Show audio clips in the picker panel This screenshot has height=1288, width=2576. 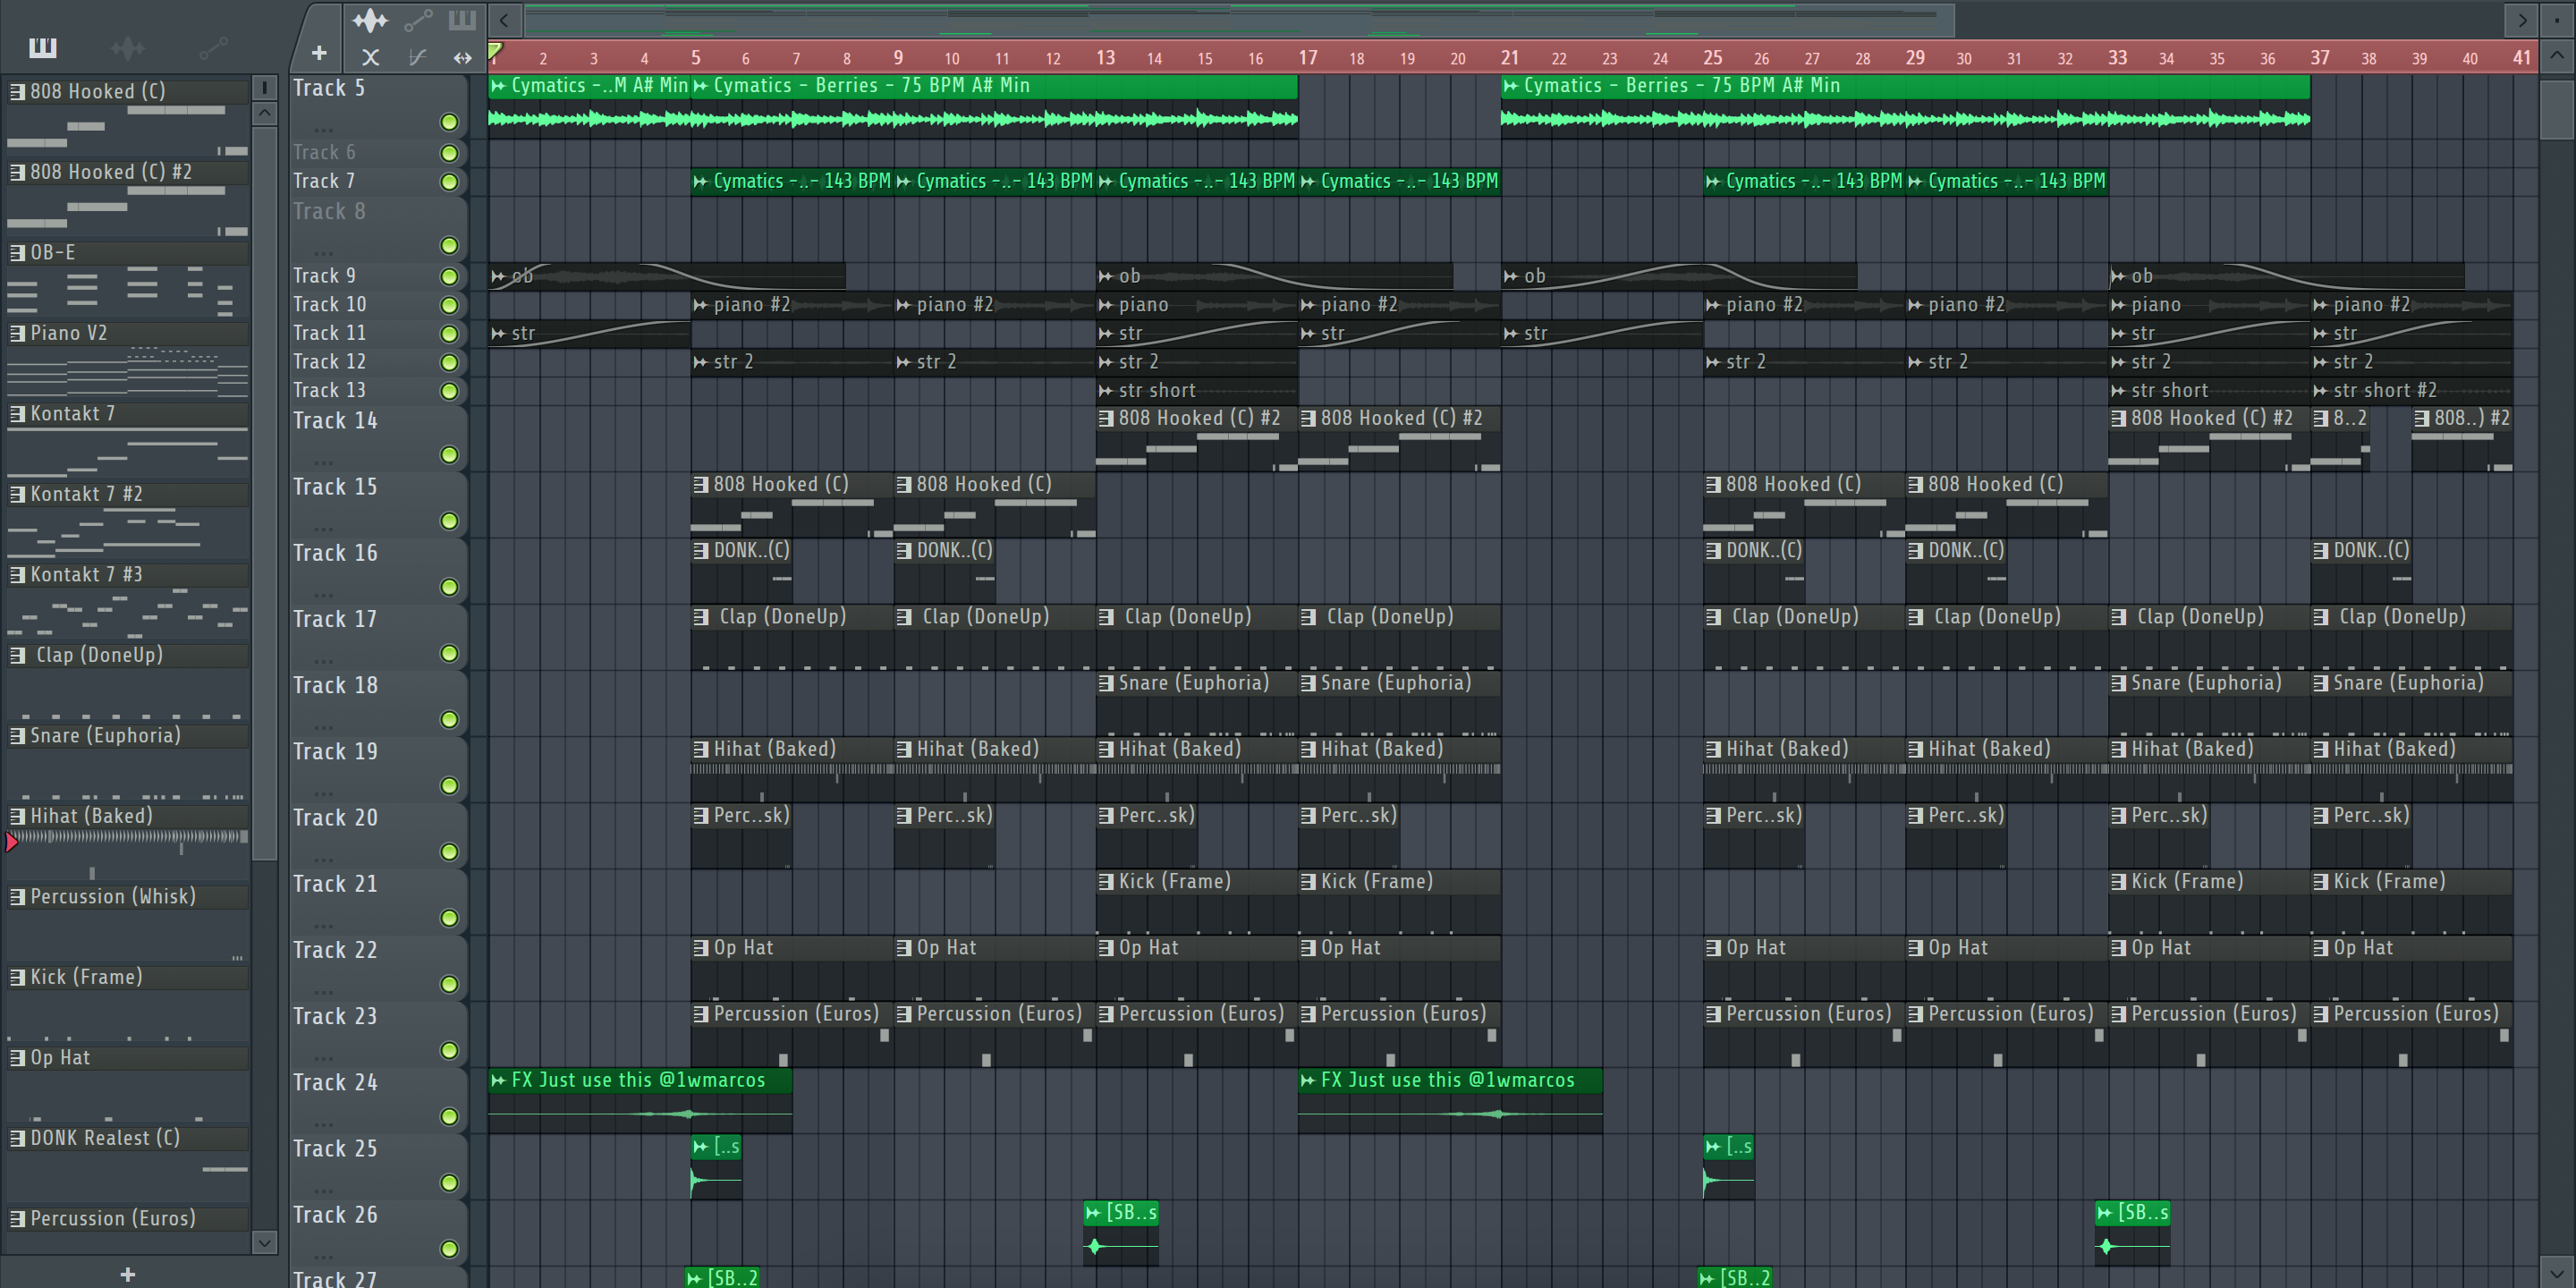pos(128,47)
